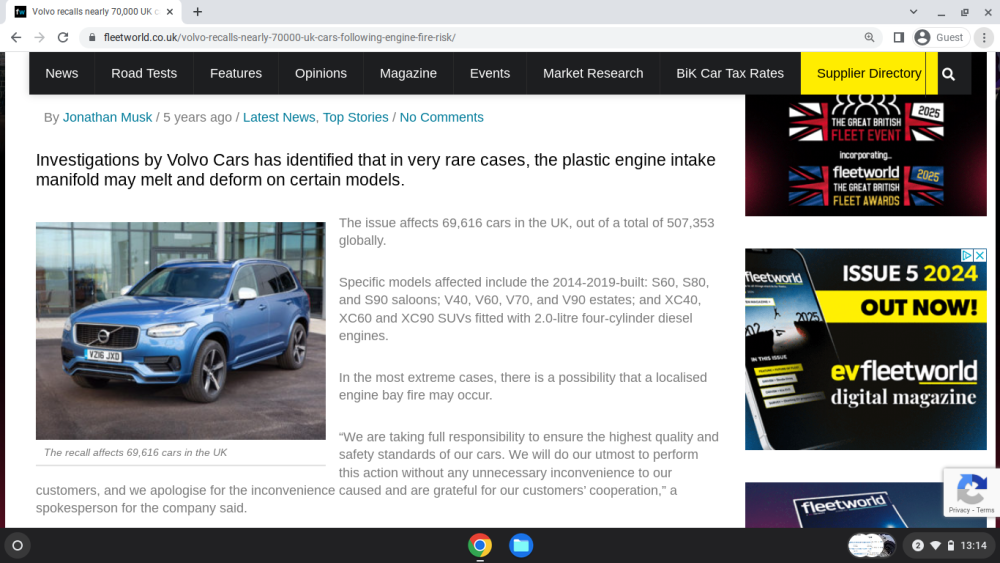
Task: Click the Chrome icon in the shelf
Action: pos(480,546)
